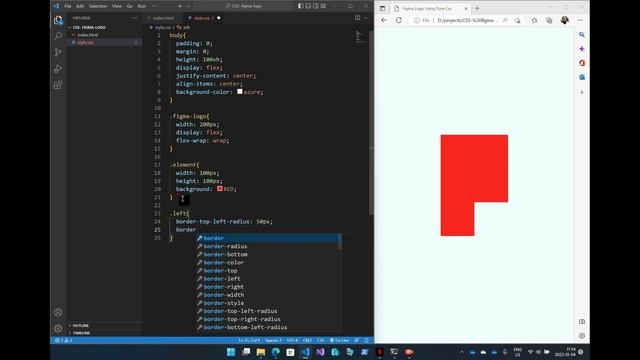The width and height of the screenshot is (640, 360).
Task: Open the Windows Start button
Action: (x=231, y=352)
